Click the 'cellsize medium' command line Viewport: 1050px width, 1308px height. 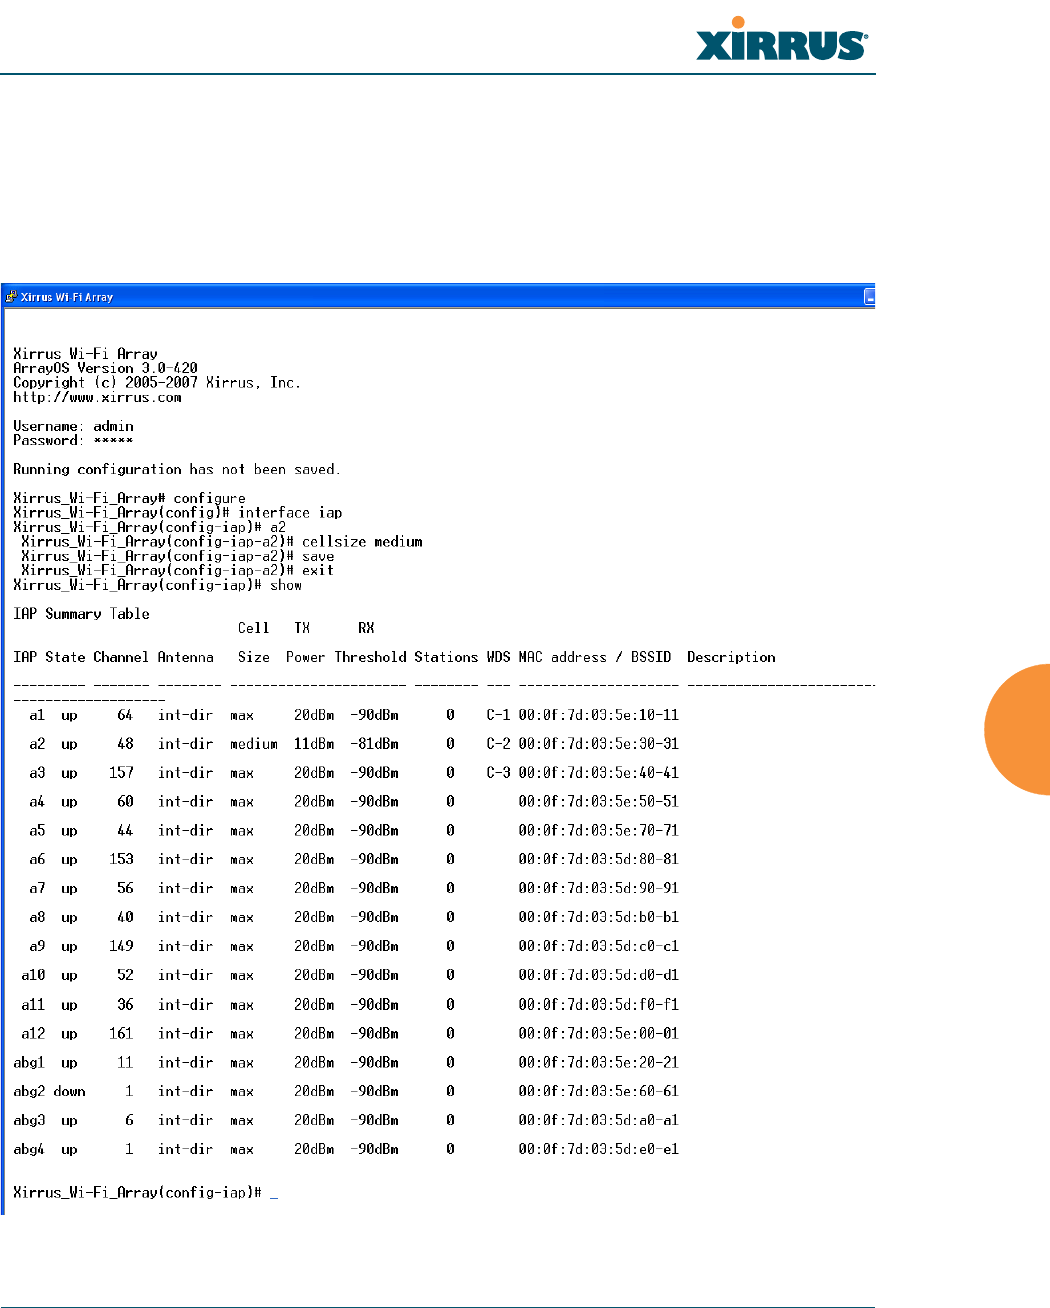[222, 541]
